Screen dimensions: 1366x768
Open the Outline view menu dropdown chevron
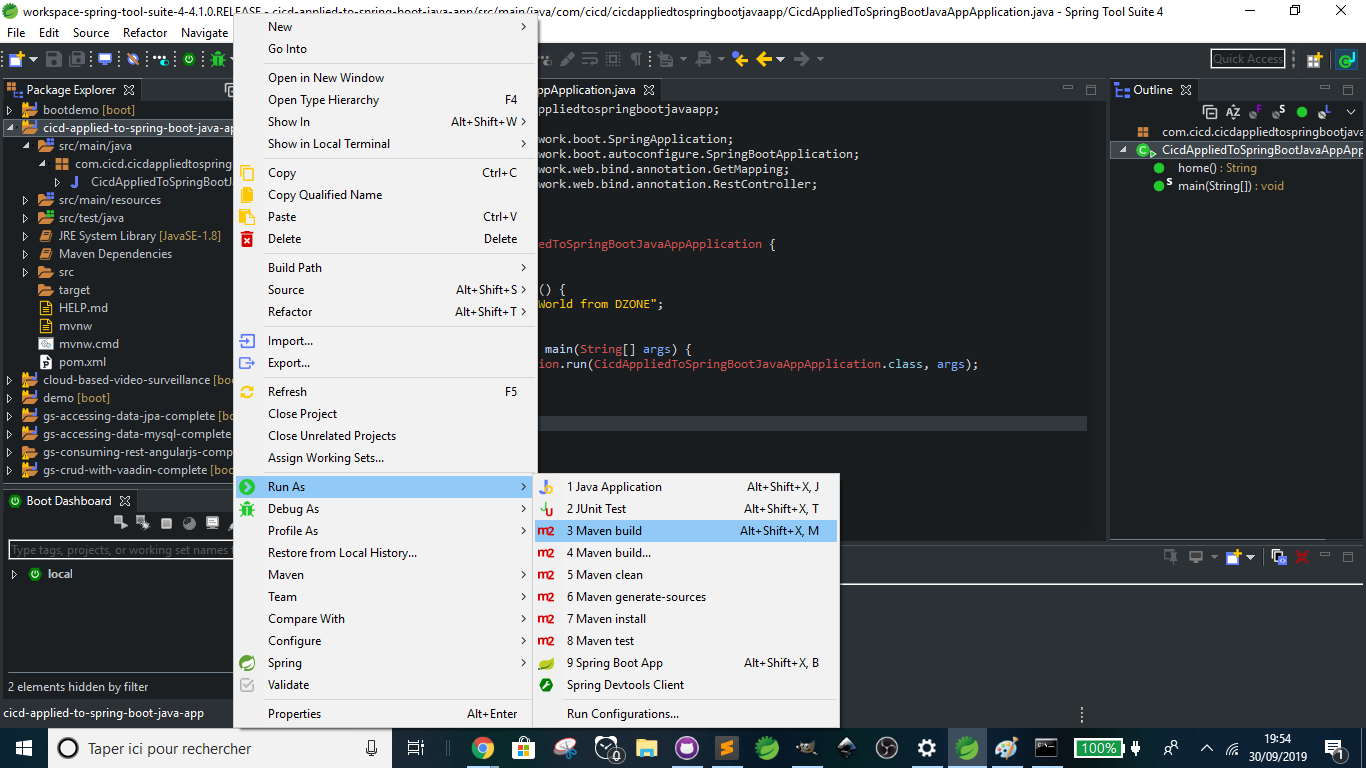[1351, 112]
